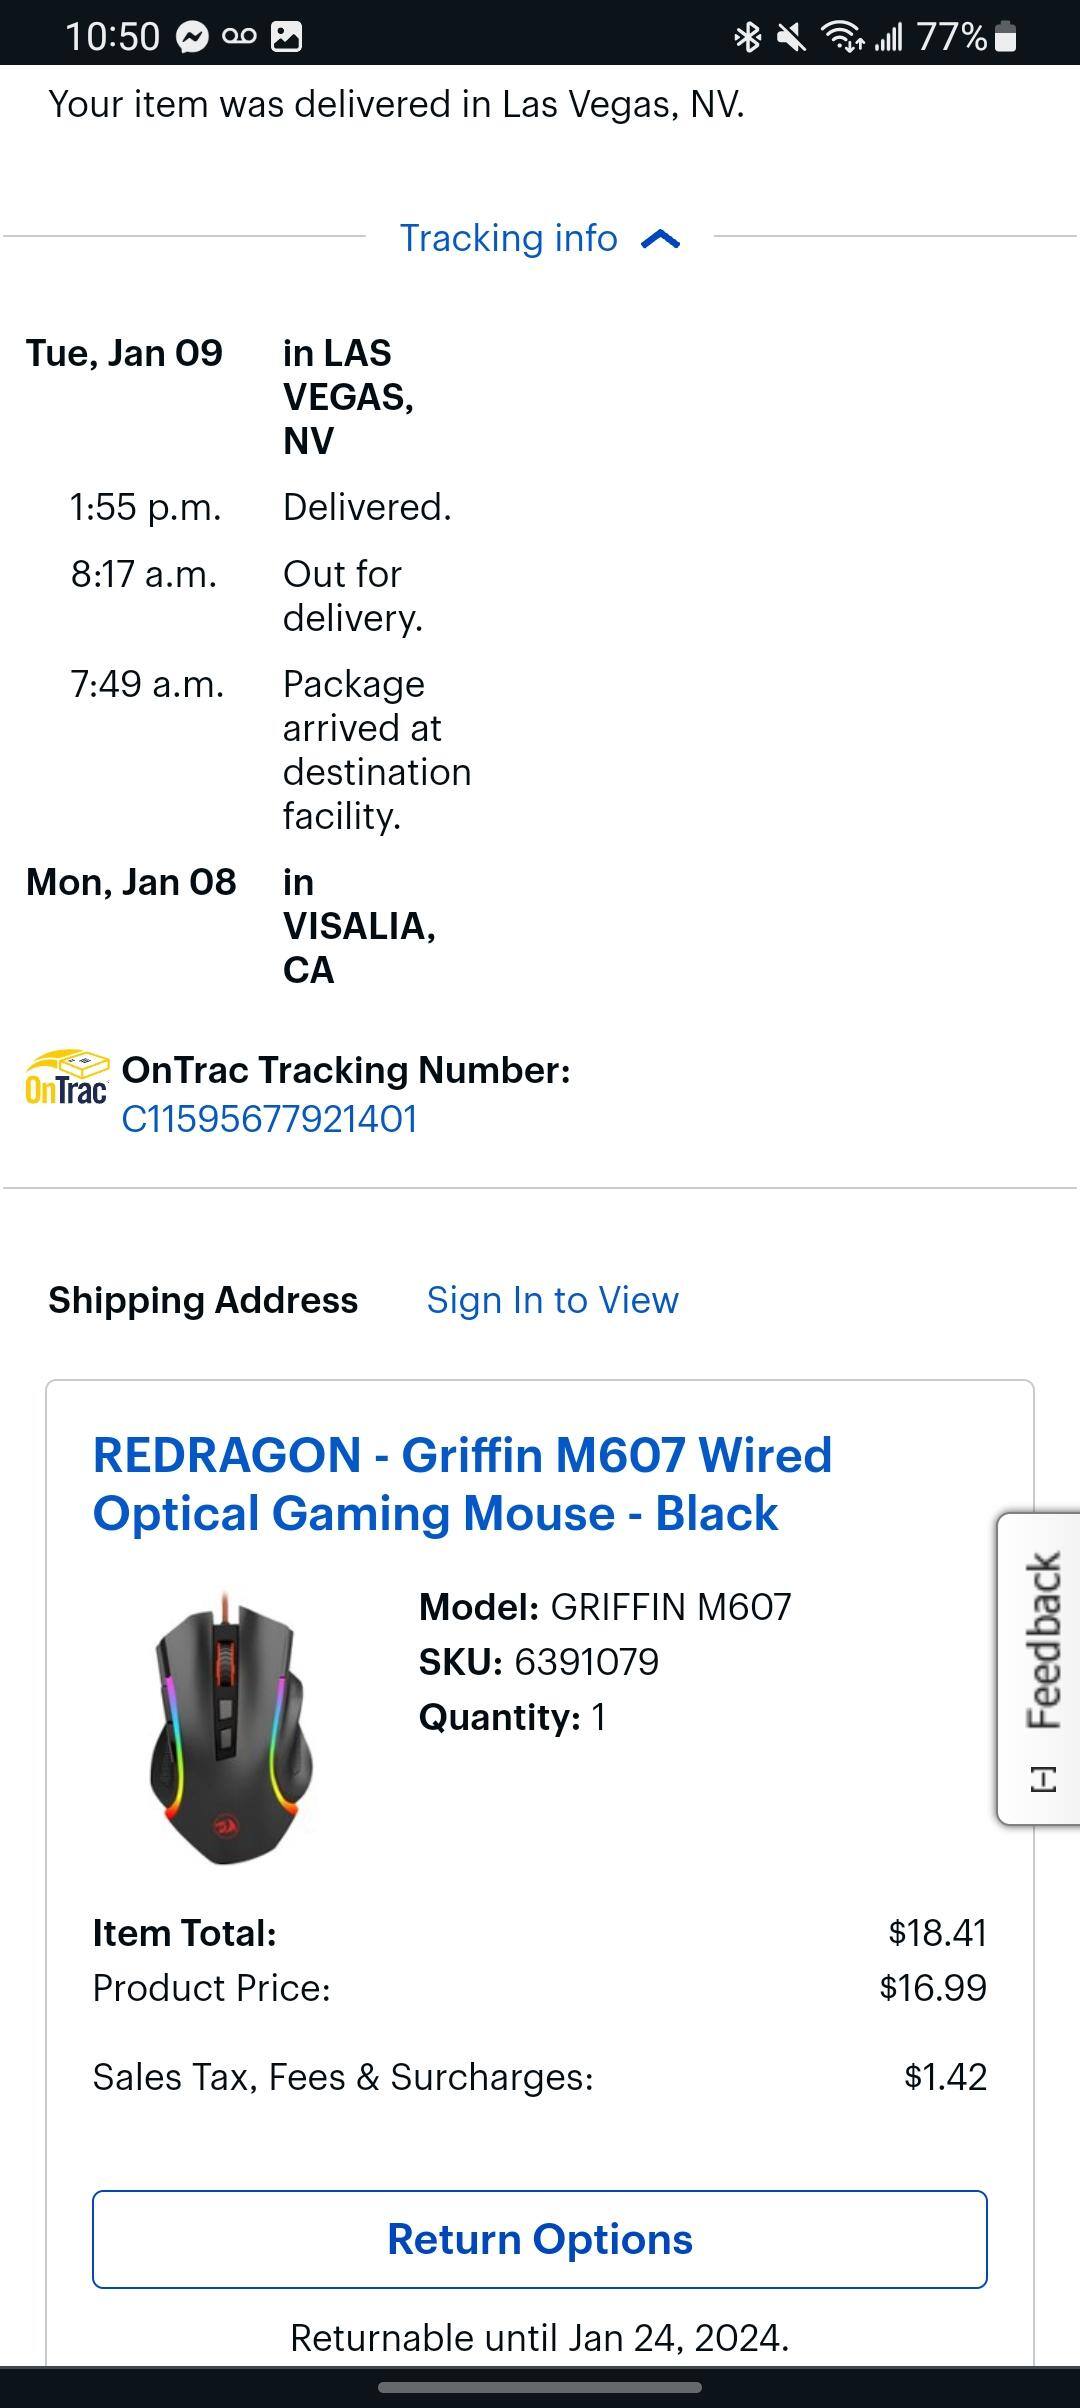Tap Sign In to View link
Viewport: 1080px width, 2408px height.
(x=552, y=1300)
